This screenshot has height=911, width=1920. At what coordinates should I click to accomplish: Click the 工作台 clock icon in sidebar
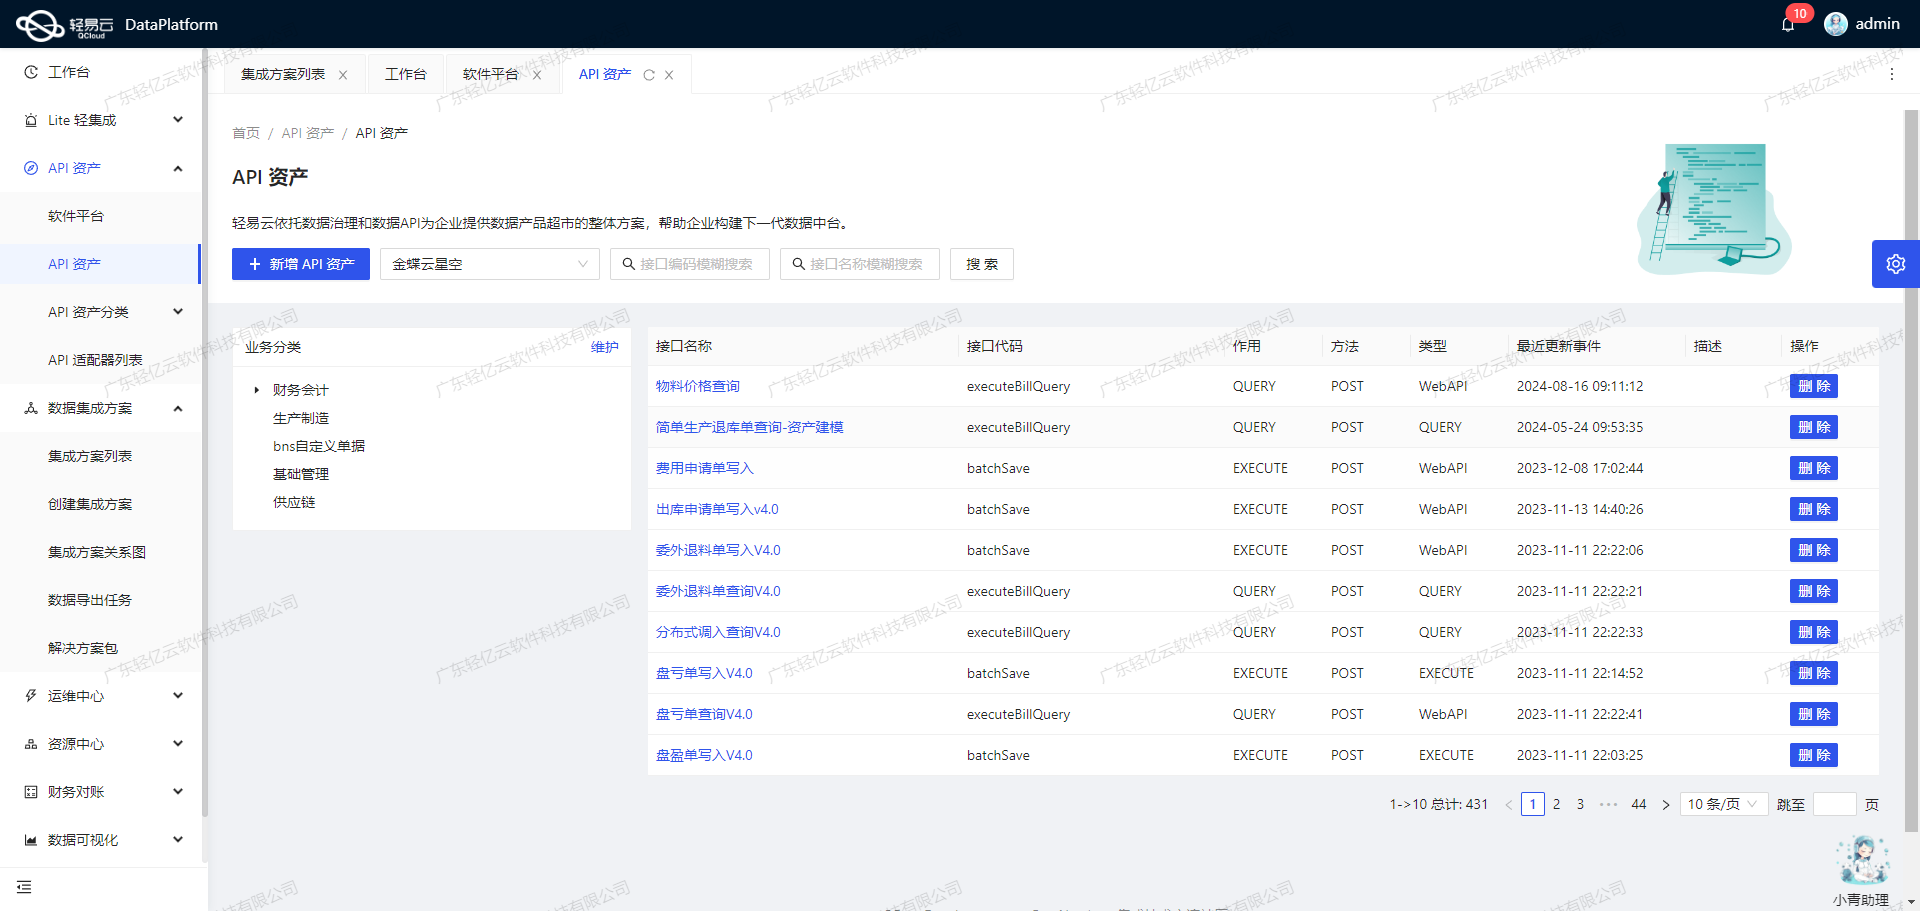[31, 72]
